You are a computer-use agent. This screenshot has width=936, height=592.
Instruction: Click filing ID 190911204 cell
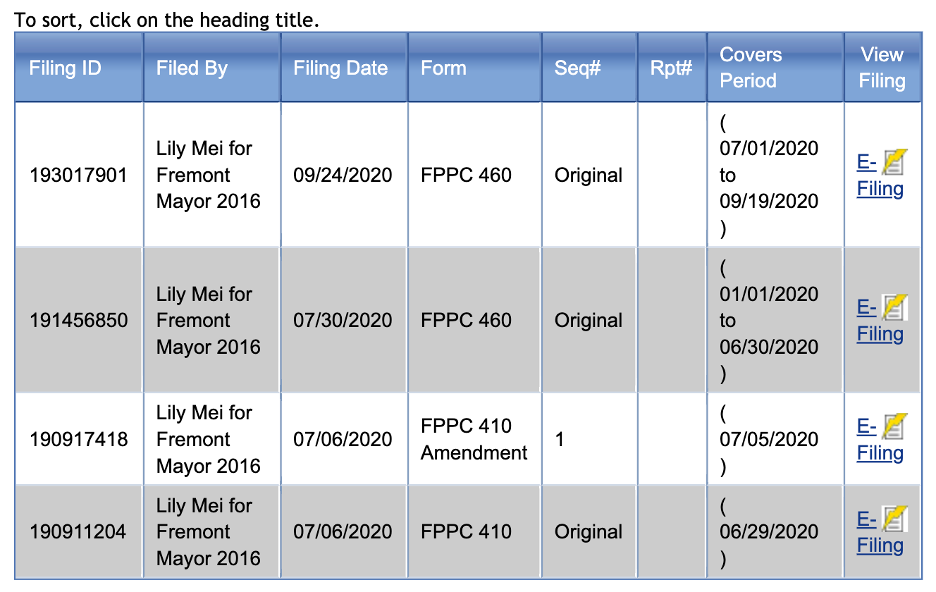click(78, 532)
